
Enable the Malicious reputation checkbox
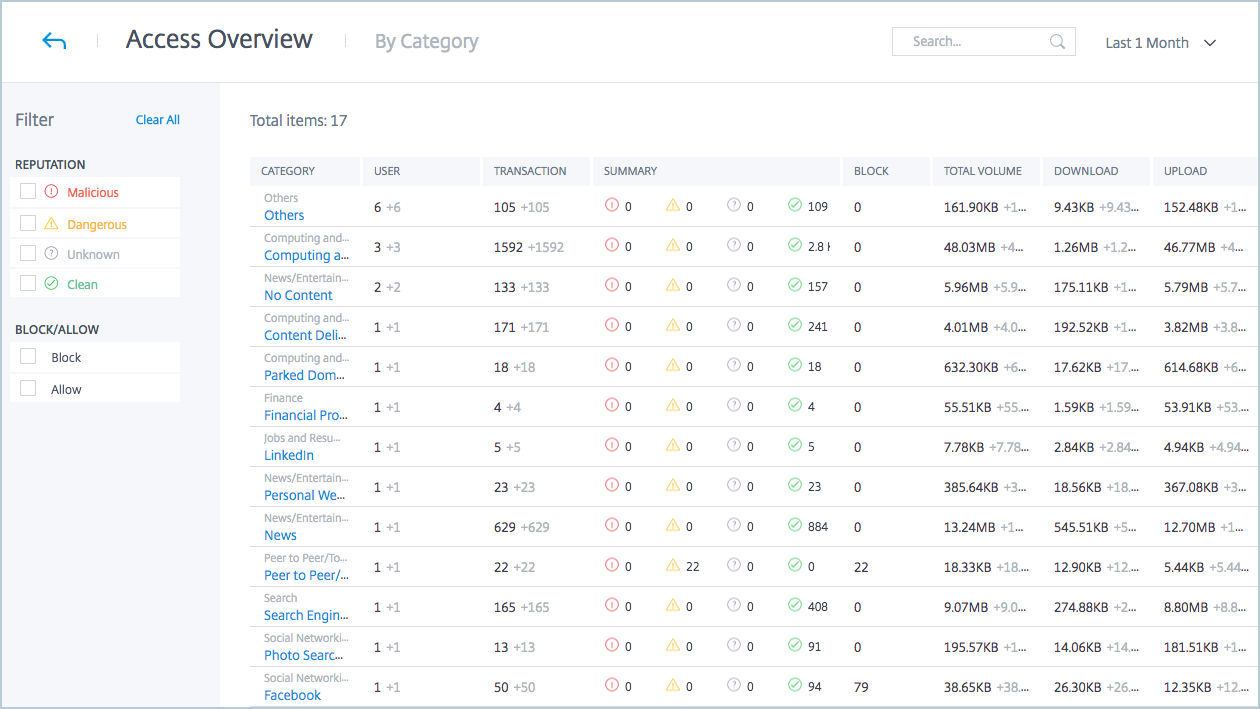tap(28, 192)
